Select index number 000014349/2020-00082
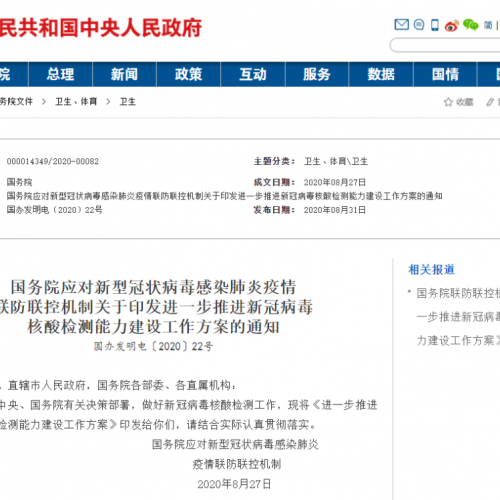The height and width of the screenshot is (500, 500). [x=53, y=161]
